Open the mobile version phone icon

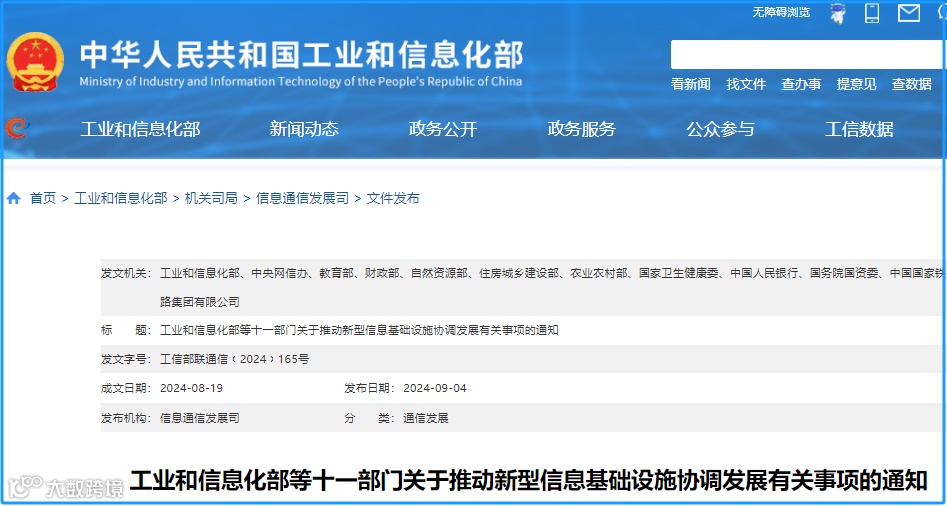coord(872,13)
